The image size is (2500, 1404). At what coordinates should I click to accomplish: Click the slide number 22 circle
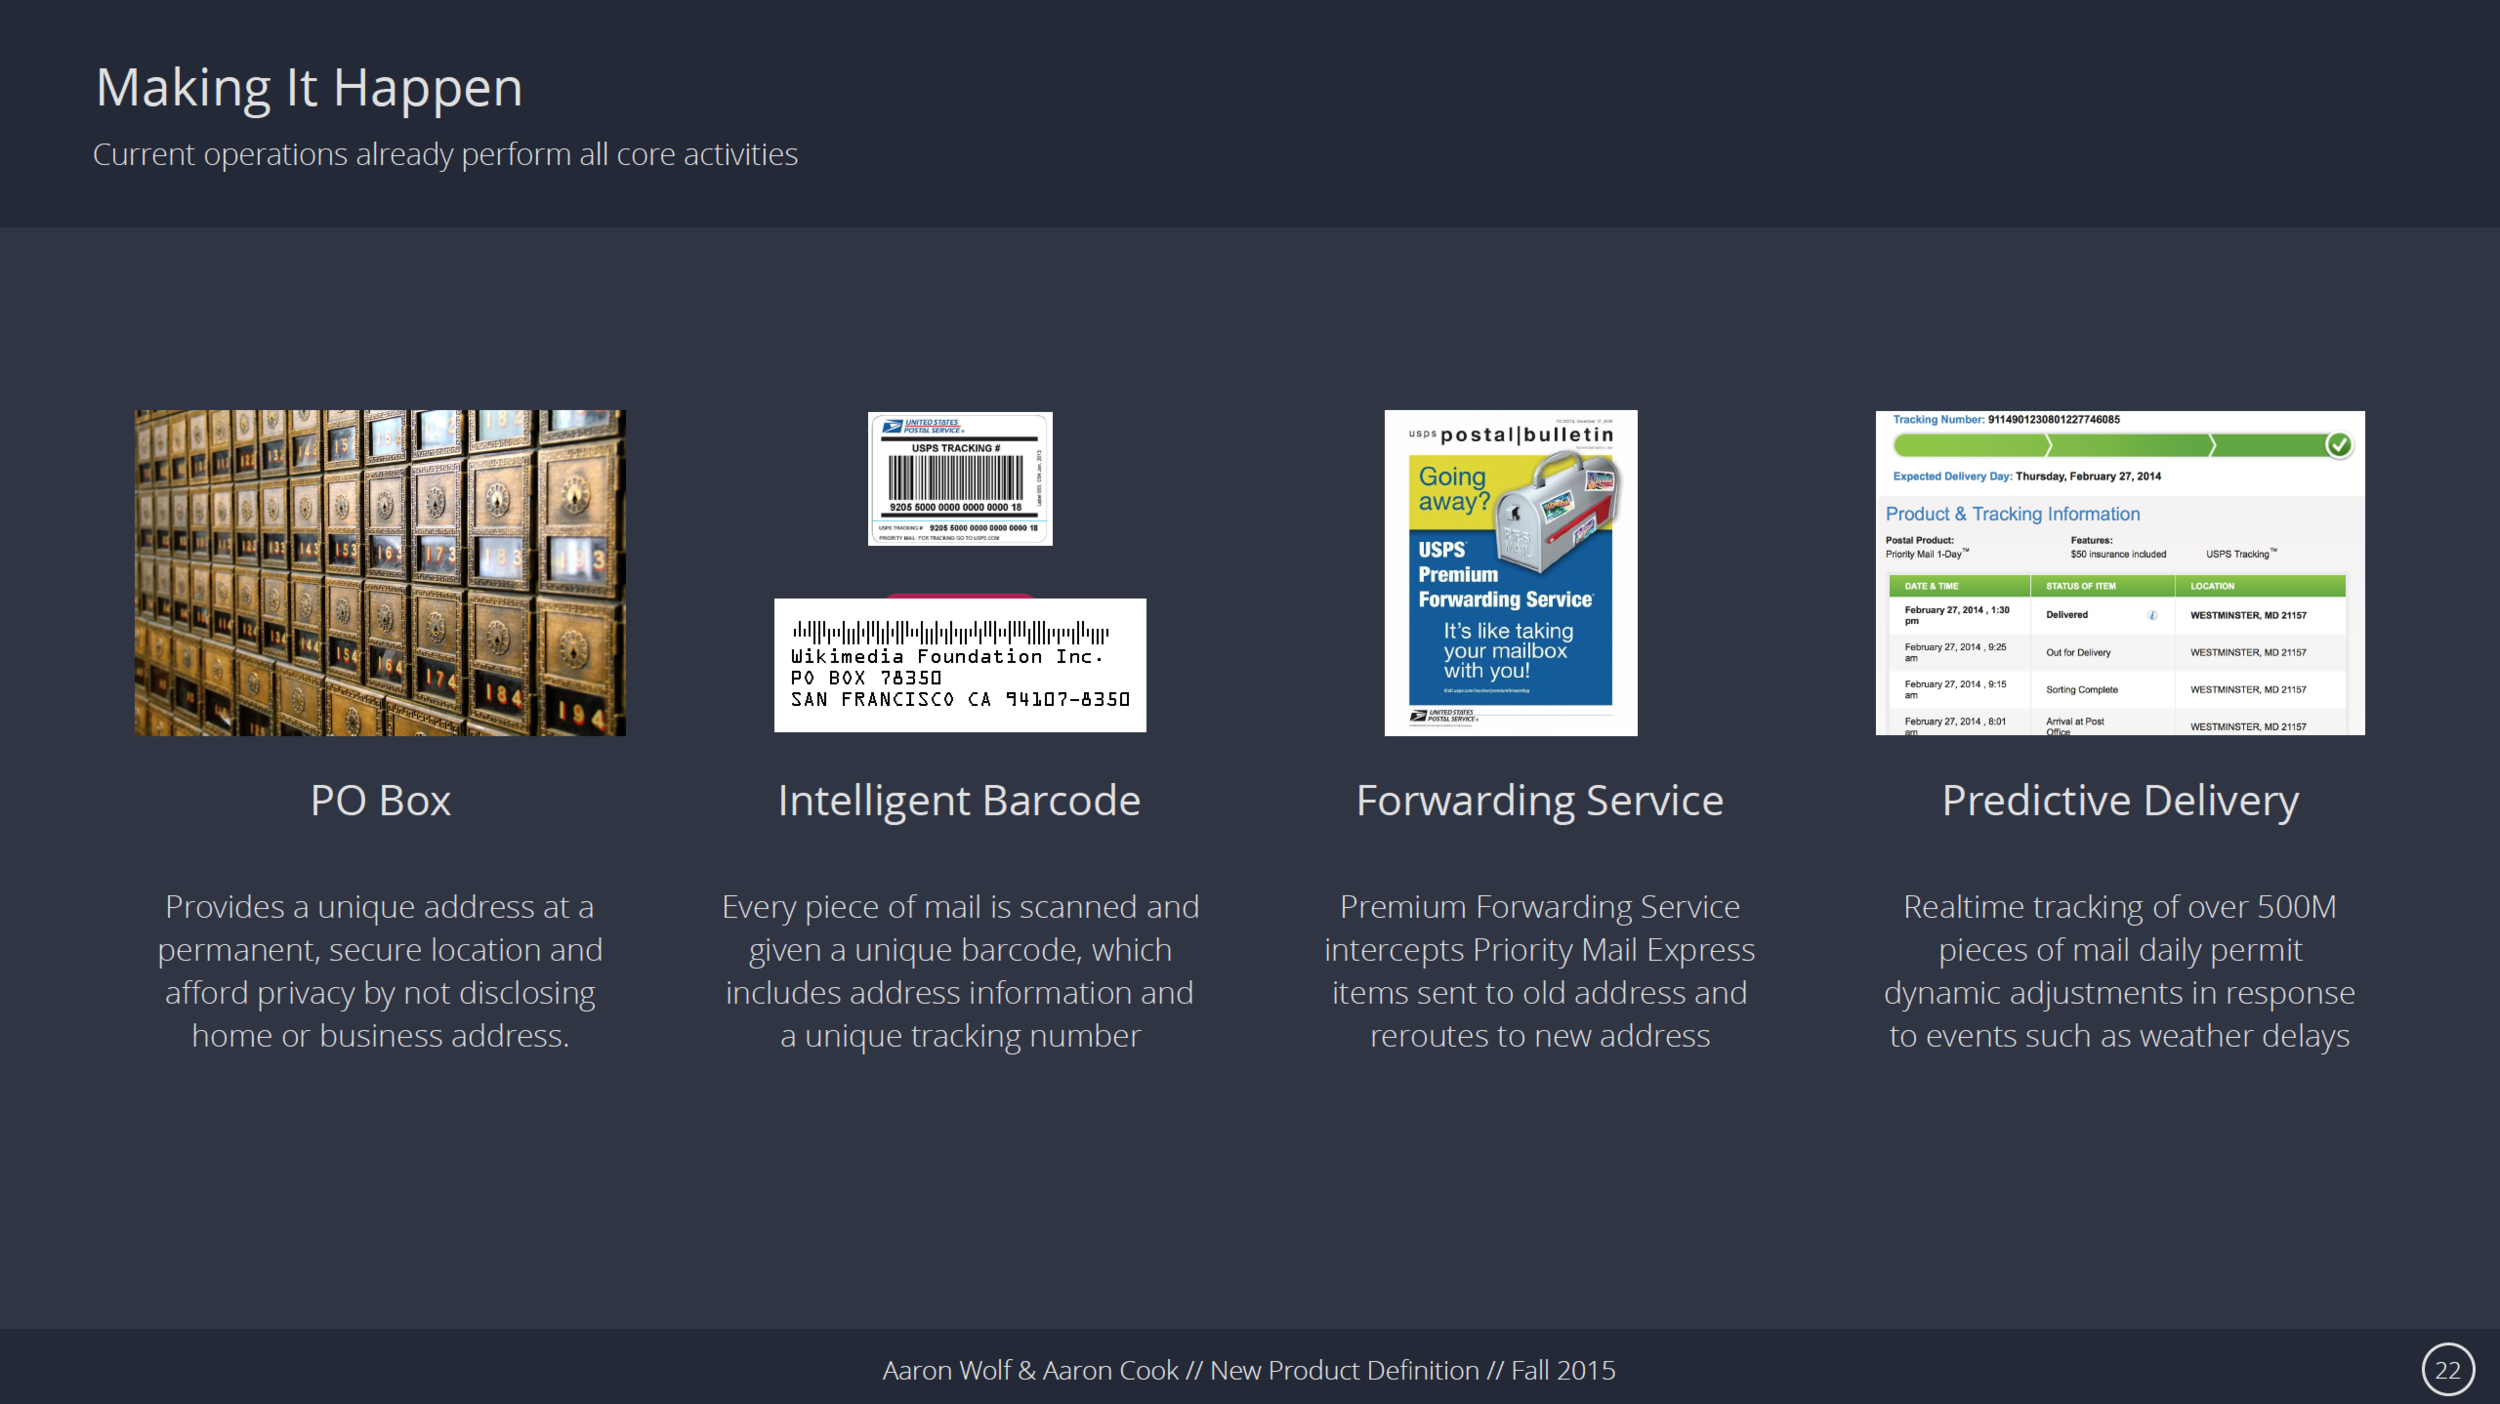[2448, 1370]
